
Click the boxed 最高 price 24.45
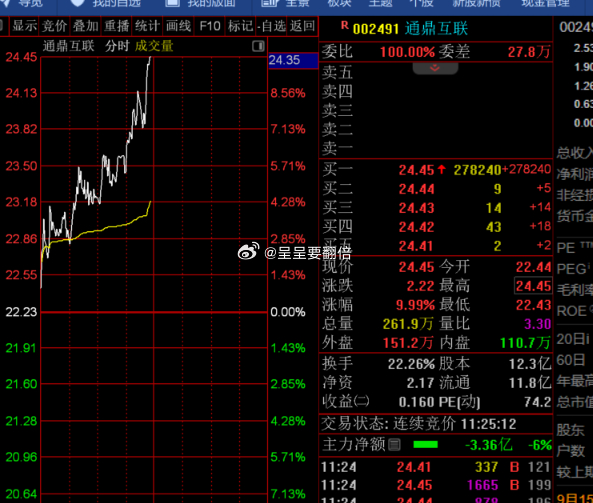point(533,286)
